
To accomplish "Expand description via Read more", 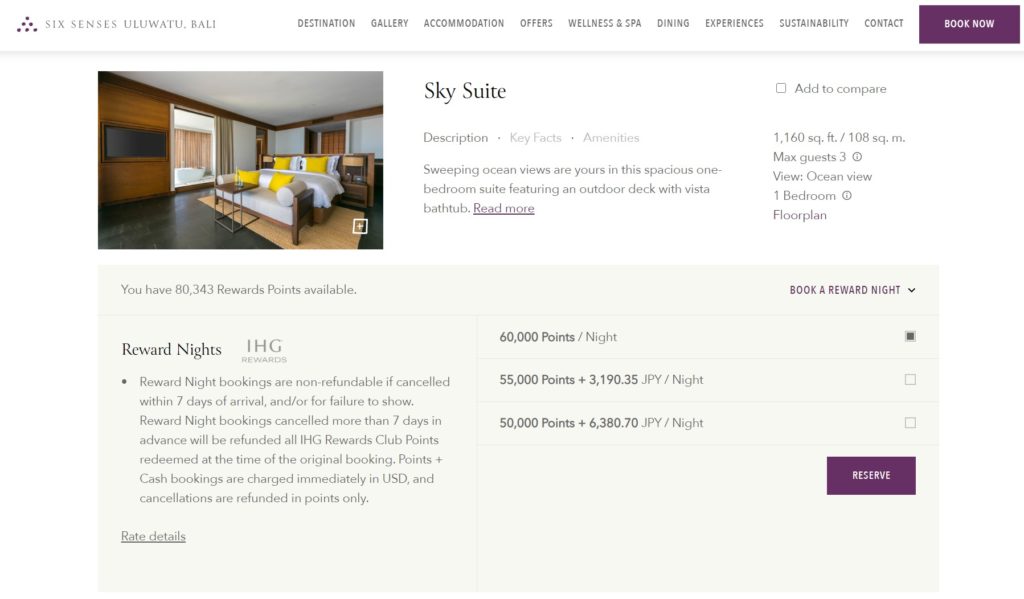I will (503, 208).
